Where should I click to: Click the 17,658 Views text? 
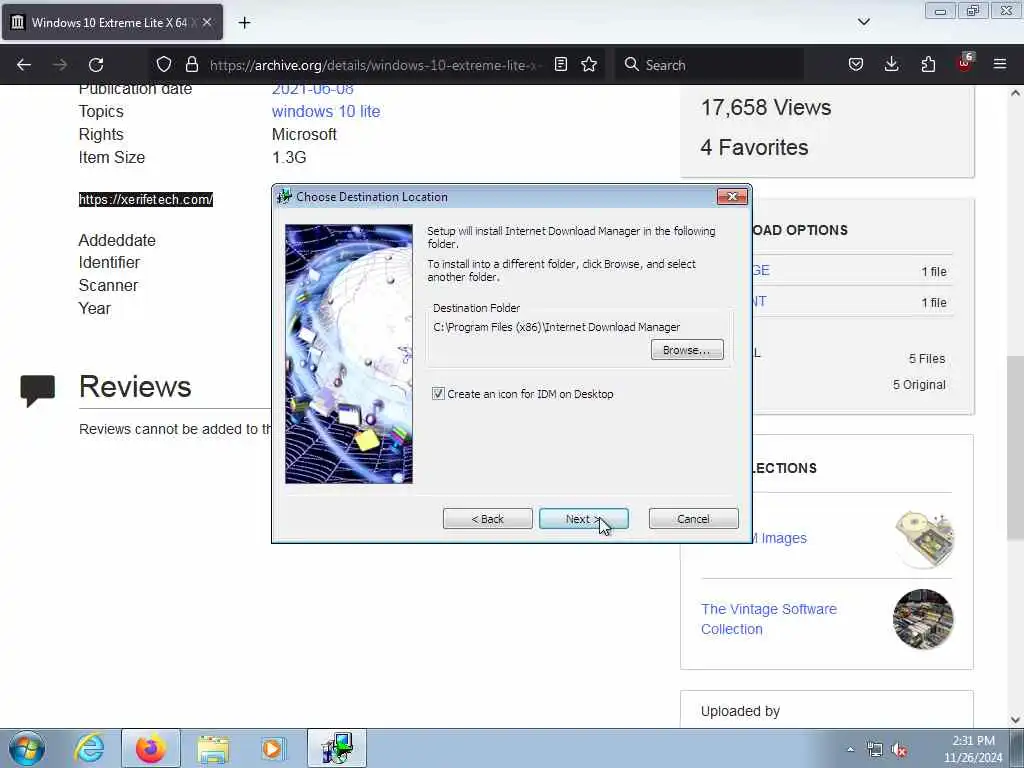765,107
